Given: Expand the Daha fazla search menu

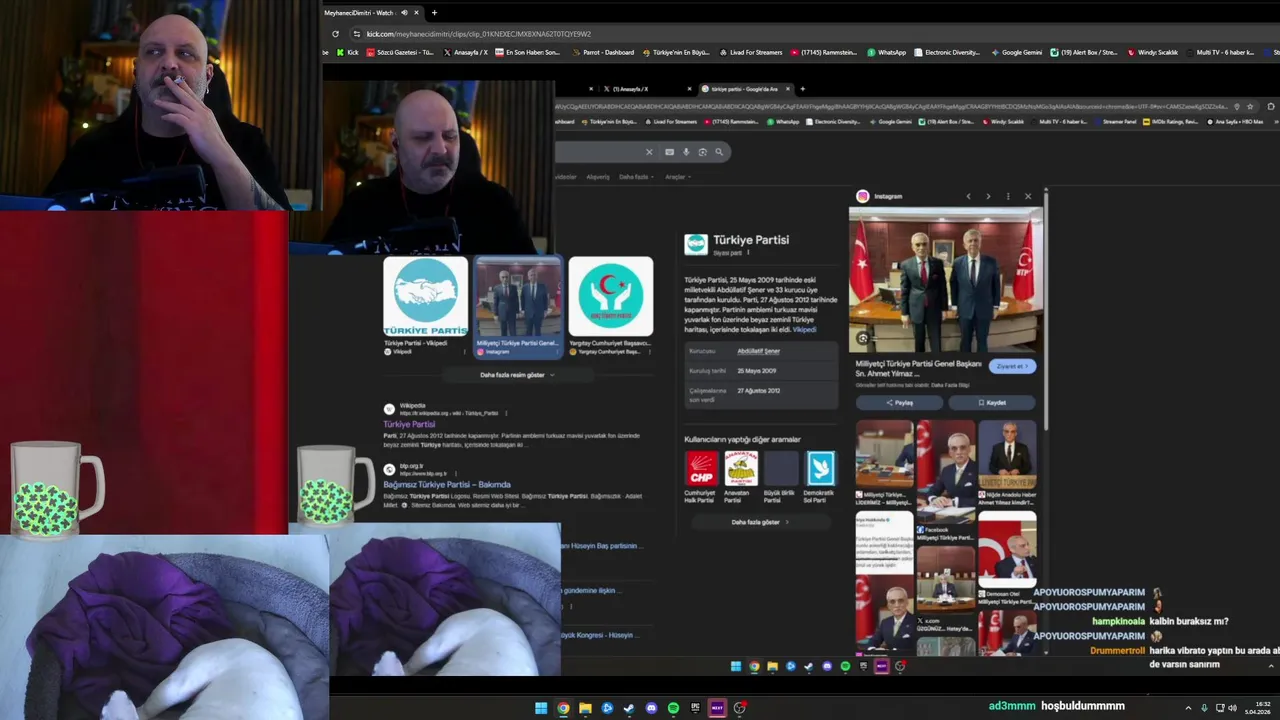Looking at the screenshot, I should click(636, 177).
